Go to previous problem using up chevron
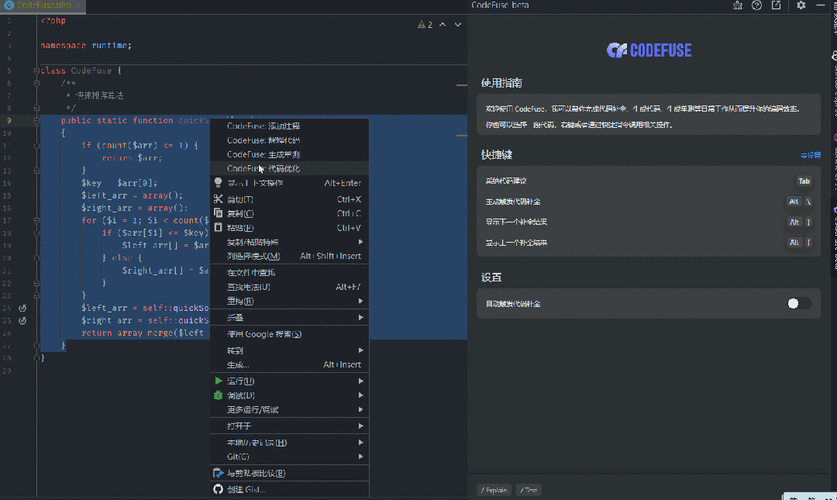The image size is (837, 500). (x=443, y=25)
